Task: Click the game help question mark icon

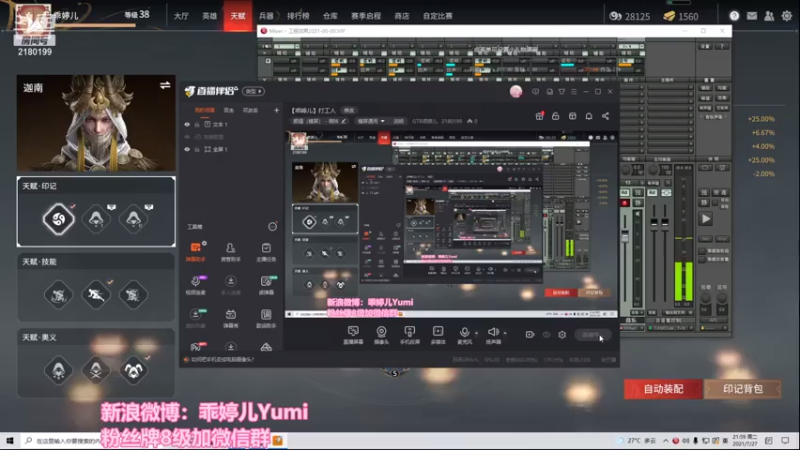Action: [734, 16]
